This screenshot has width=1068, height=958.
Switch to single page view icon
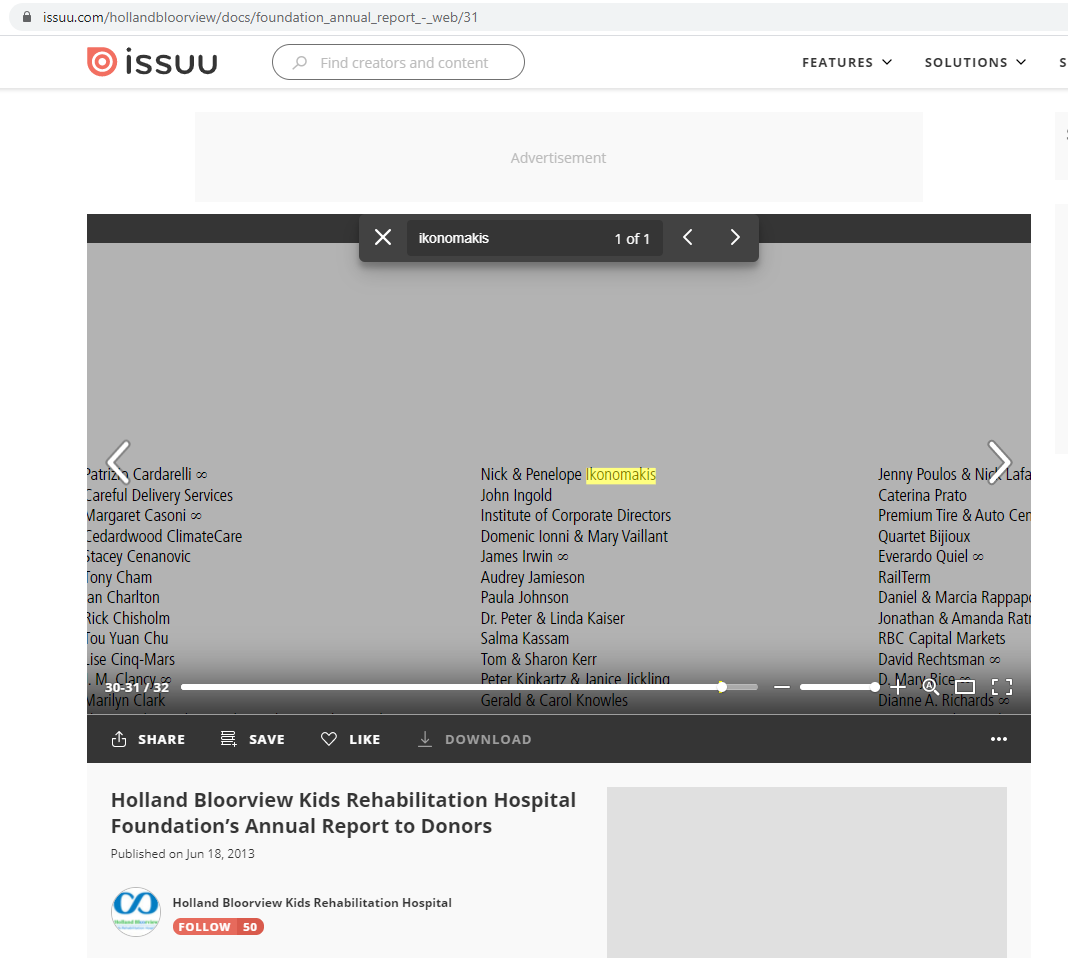(x=965, y=687)
